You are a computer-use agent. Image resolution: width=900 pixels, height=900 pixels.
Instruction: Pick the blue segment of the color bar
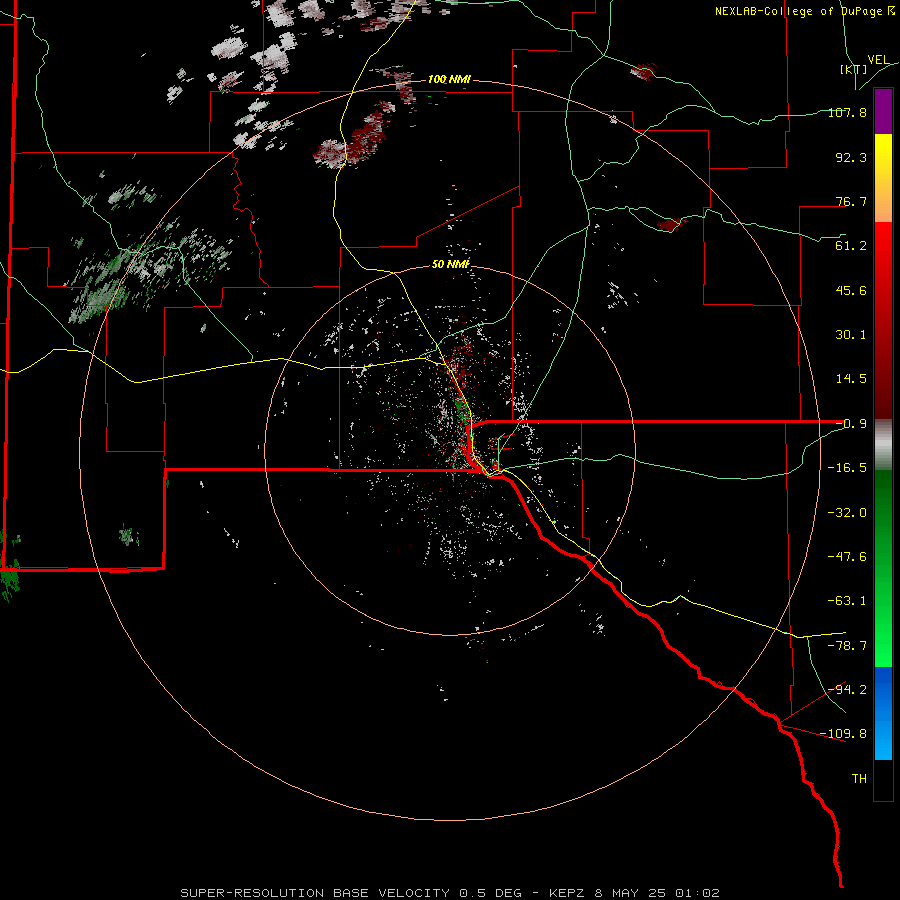coord(883,713)
